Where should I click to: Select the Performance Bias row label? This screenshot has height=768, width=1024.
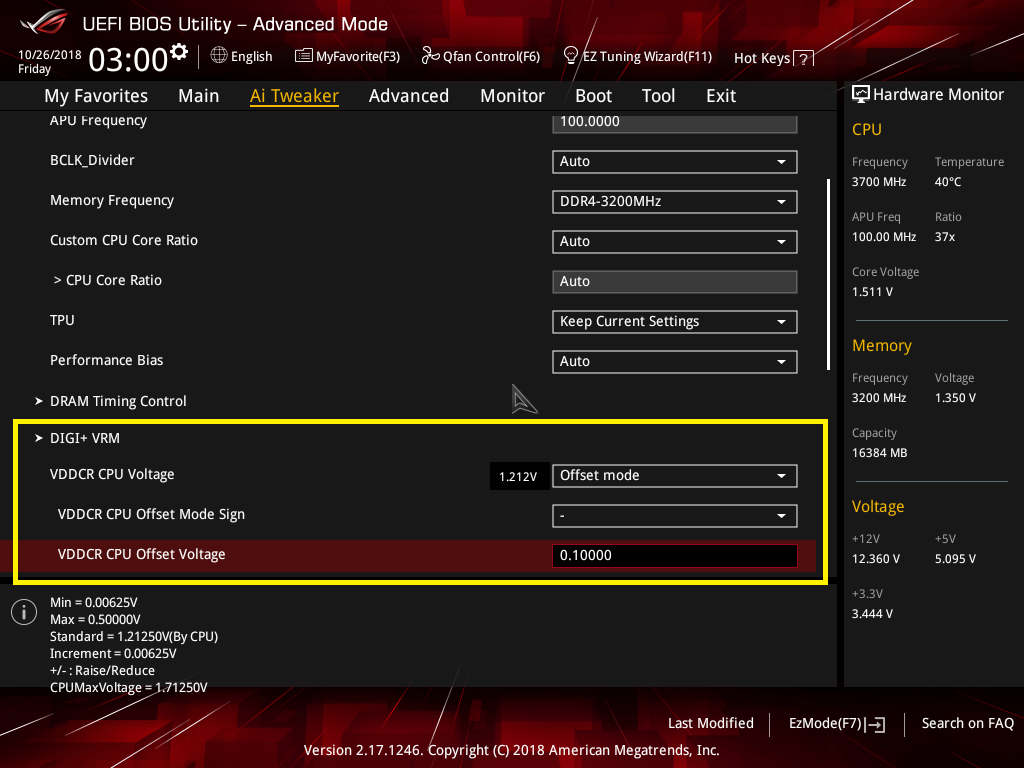[106, 360]
